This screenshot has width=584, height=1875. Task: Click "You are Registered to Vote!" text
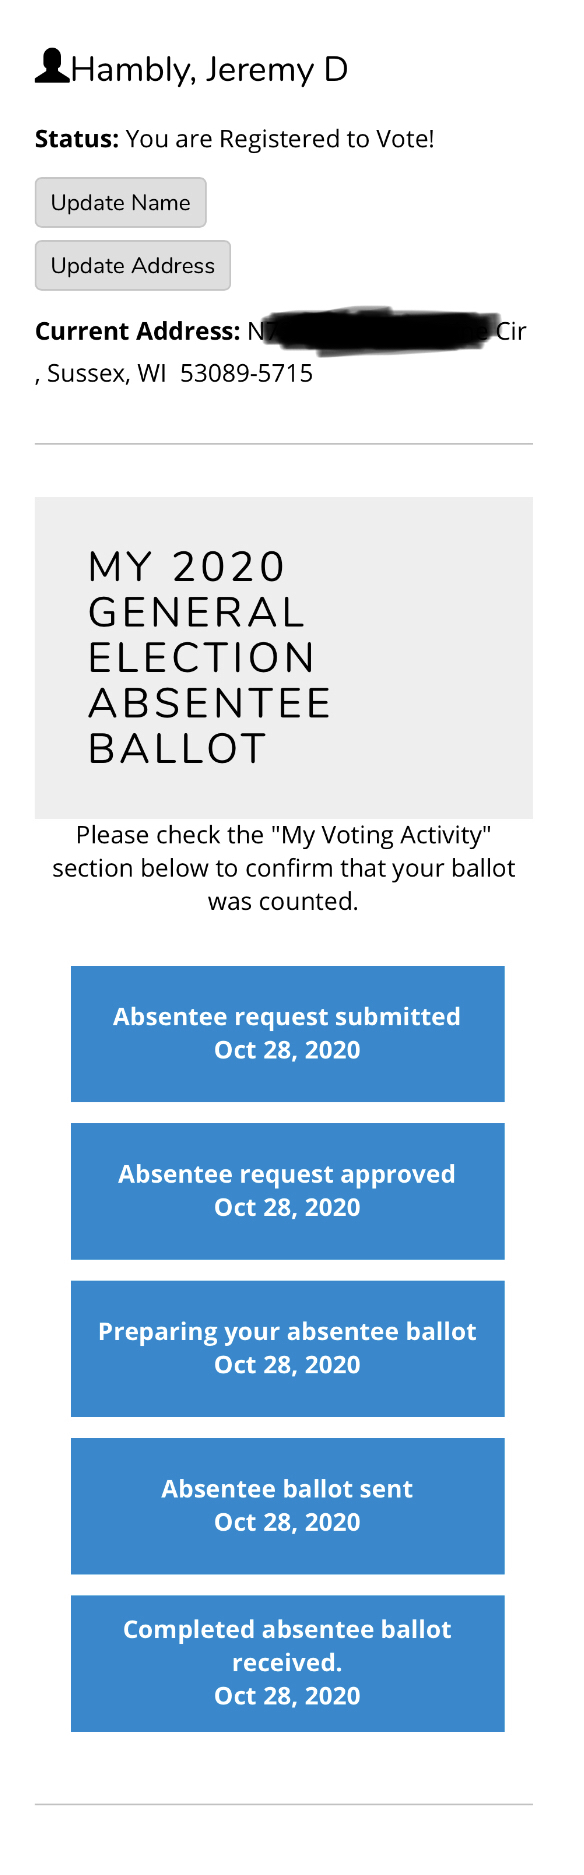(280, 139)
